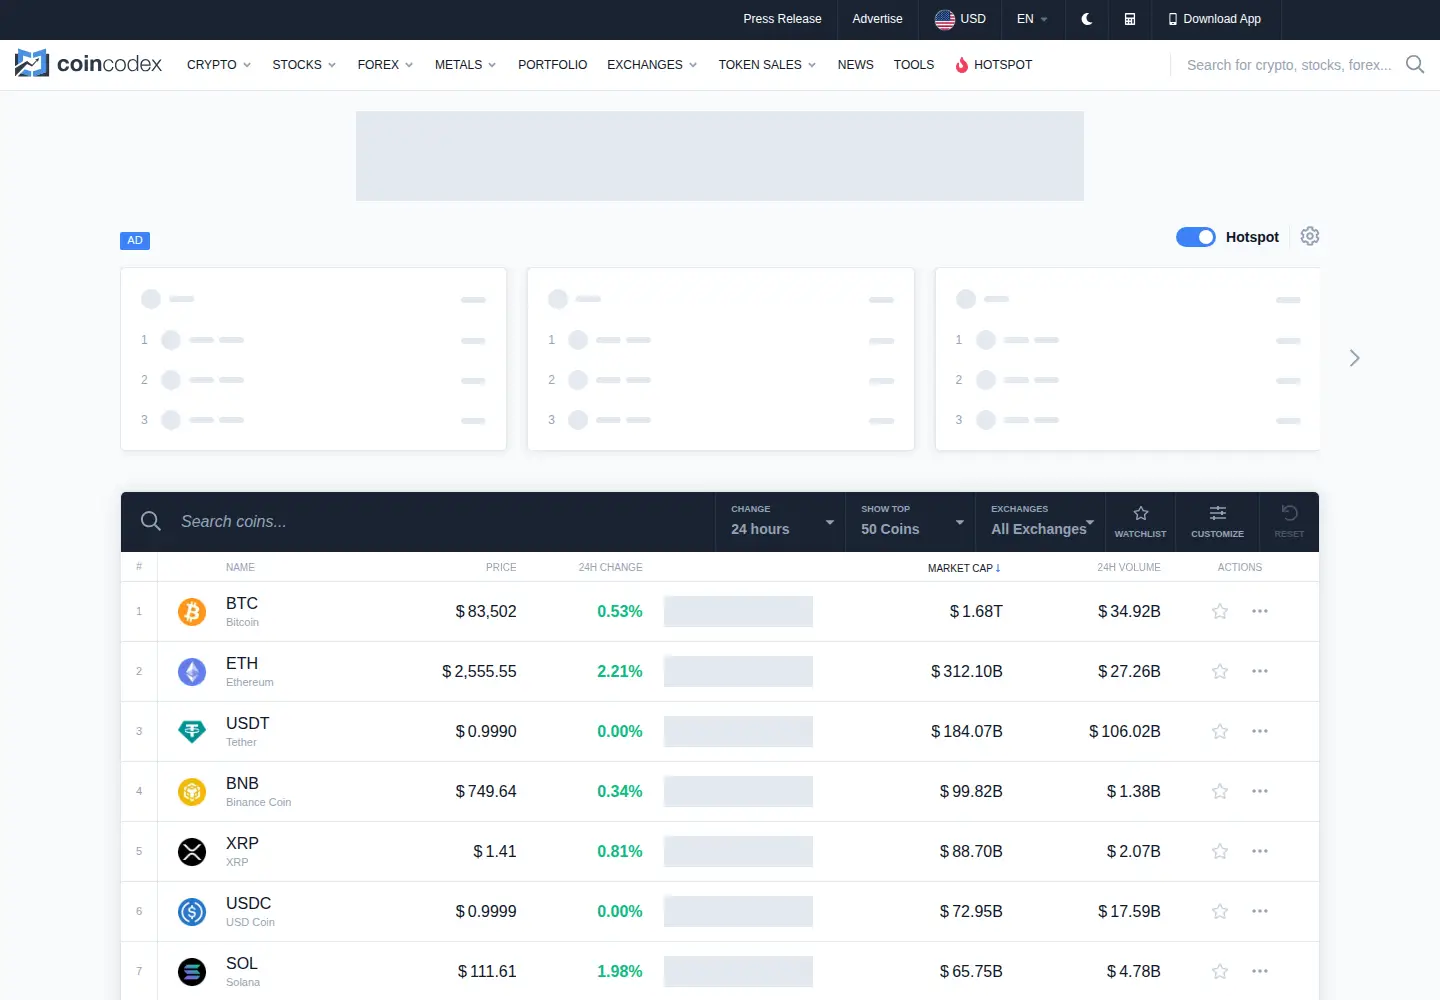The image size is (1440, 1000).
Task: Open the more actions dots for USDT
Action: pyautogui.click(x=1260, y=731)
